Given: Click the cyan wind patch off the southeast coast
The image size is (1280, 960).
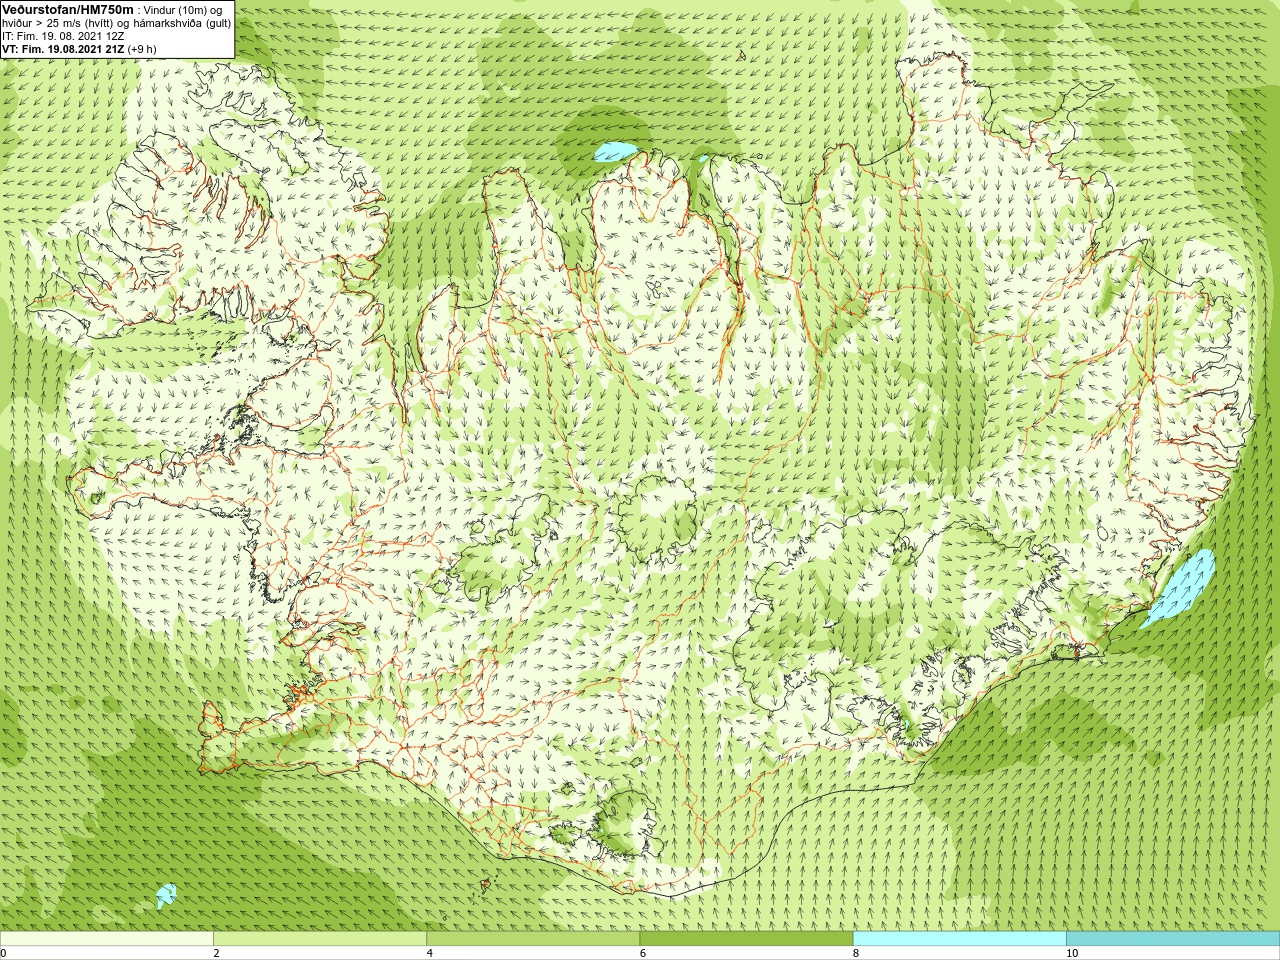Looking at the screenshot, I should coord(1178,589).
